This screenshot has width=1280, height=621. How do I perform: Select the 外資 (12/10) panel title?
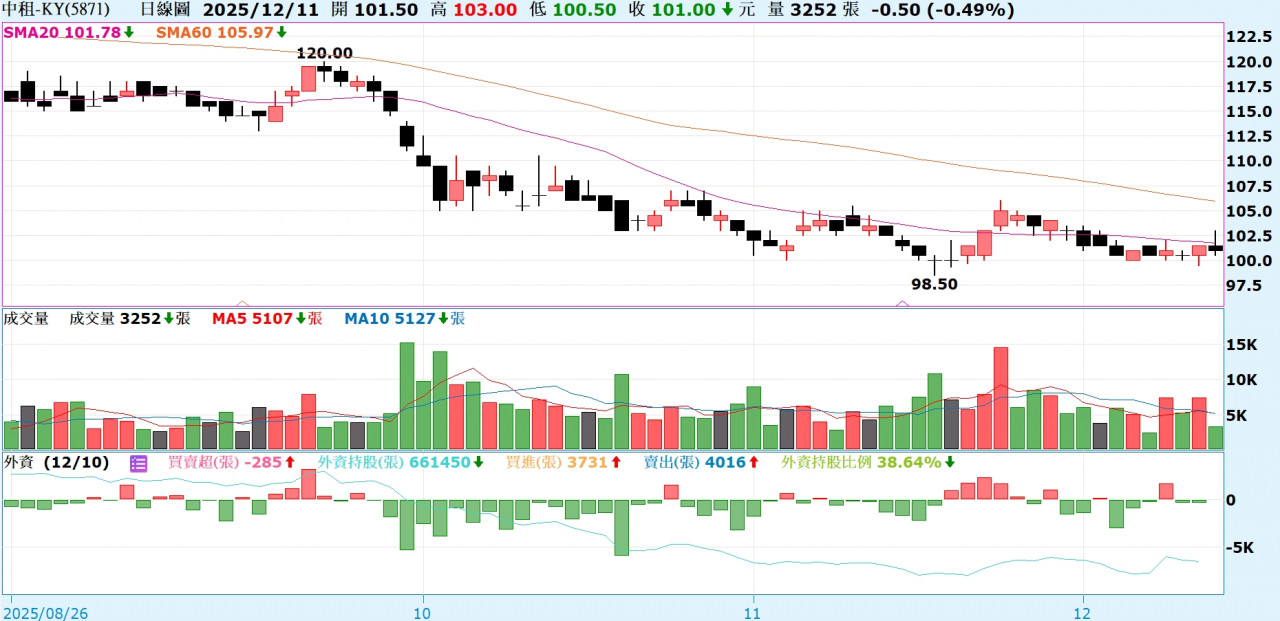coord(58,463)
